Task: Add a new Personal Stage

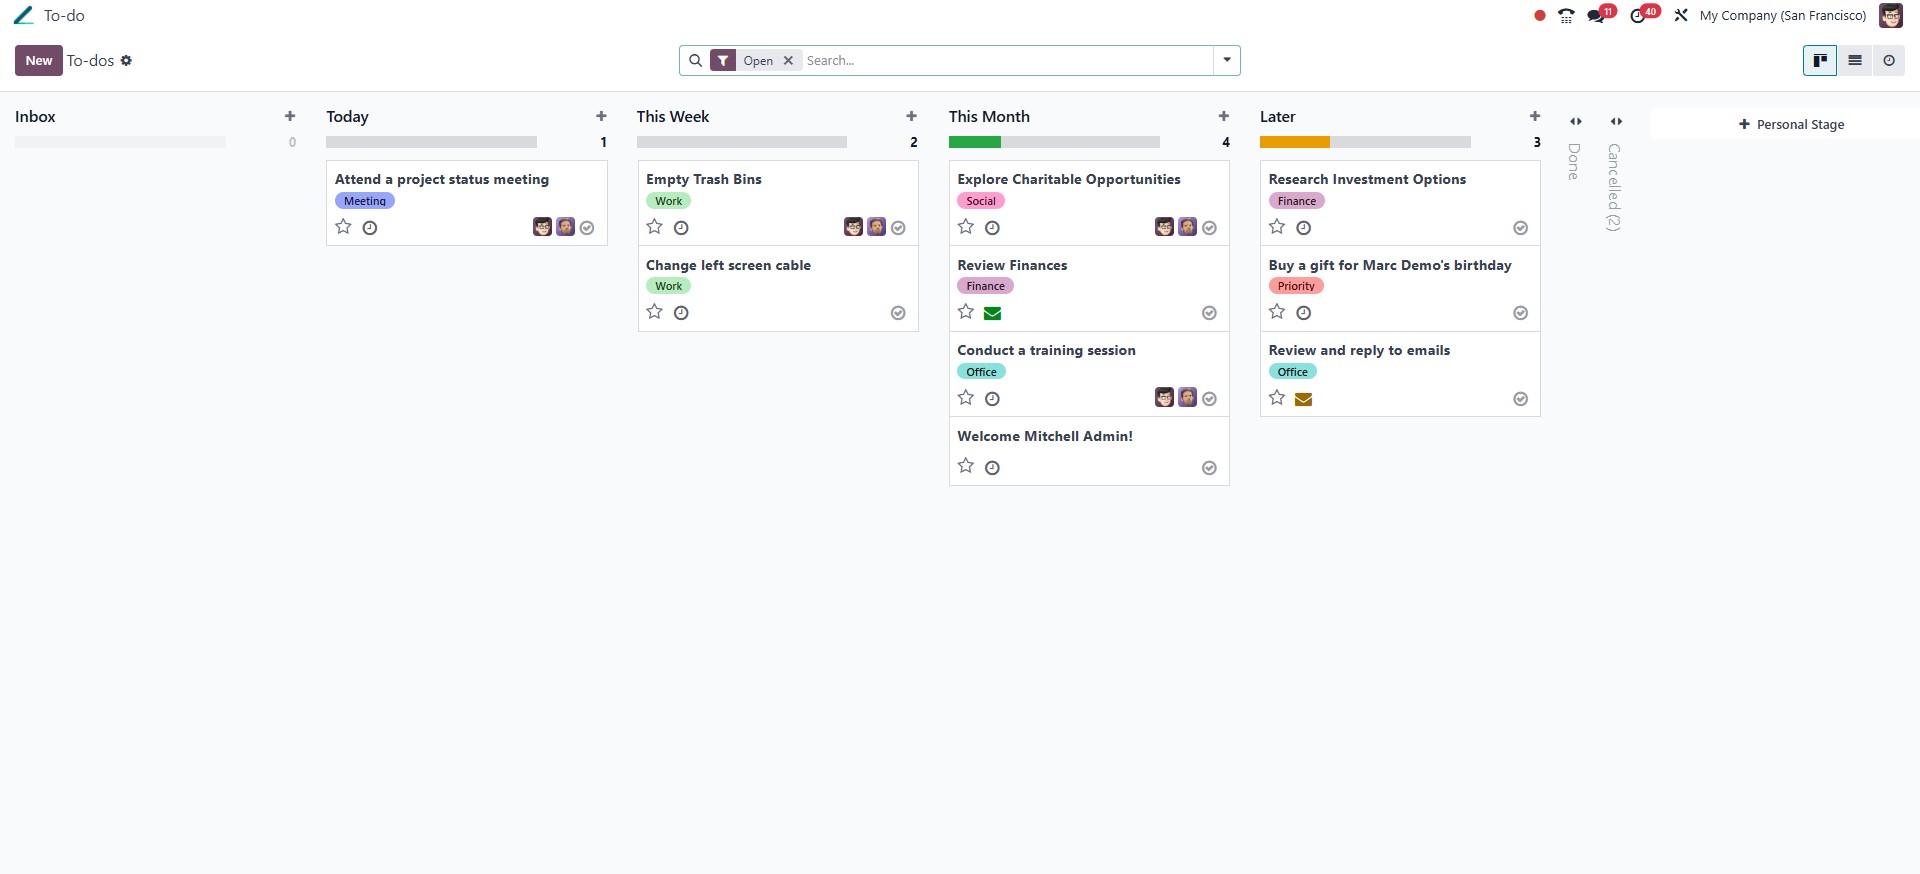Action: (1791, 125)
